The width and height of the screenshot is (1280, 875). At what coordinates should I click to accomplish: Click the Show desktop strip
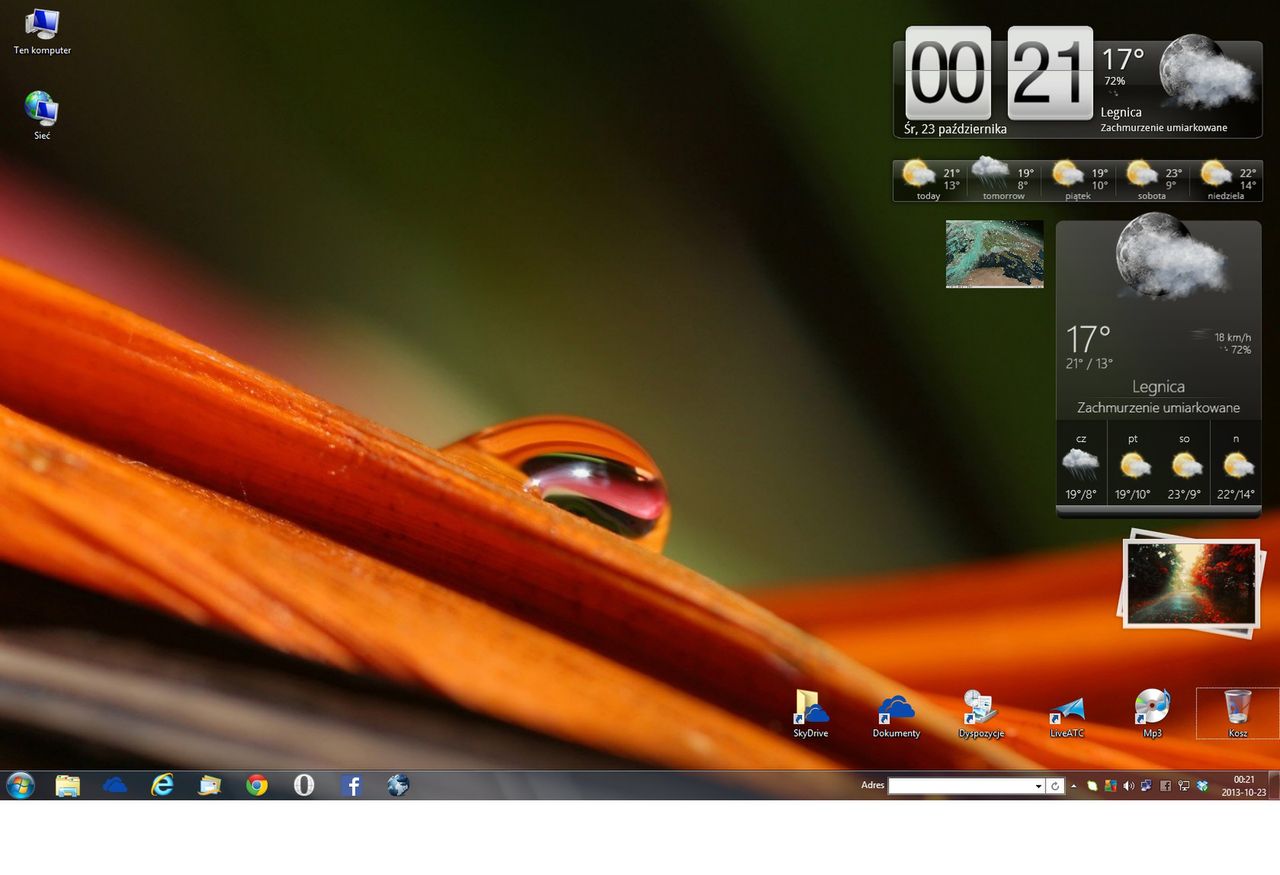pyautogui.click(x=1274, y=785)
